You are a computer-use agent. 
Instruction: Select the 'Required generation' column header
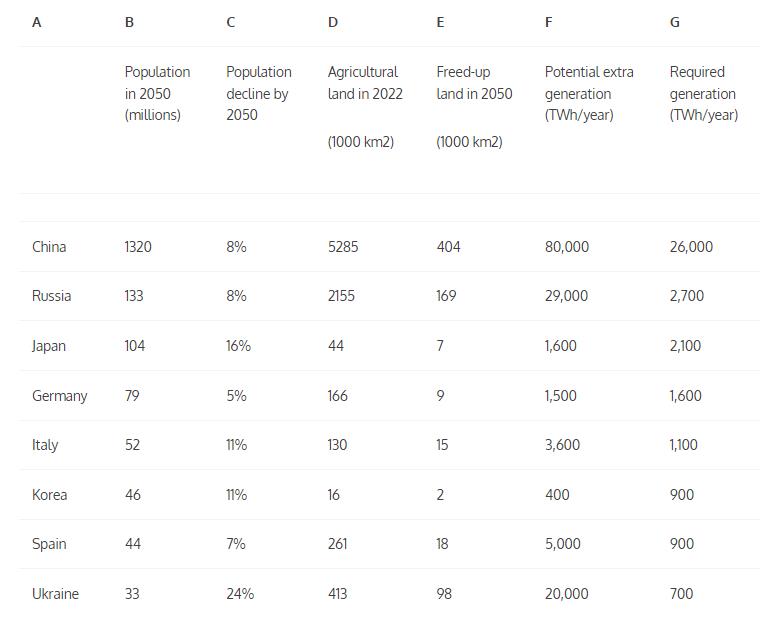coord(703,93)
